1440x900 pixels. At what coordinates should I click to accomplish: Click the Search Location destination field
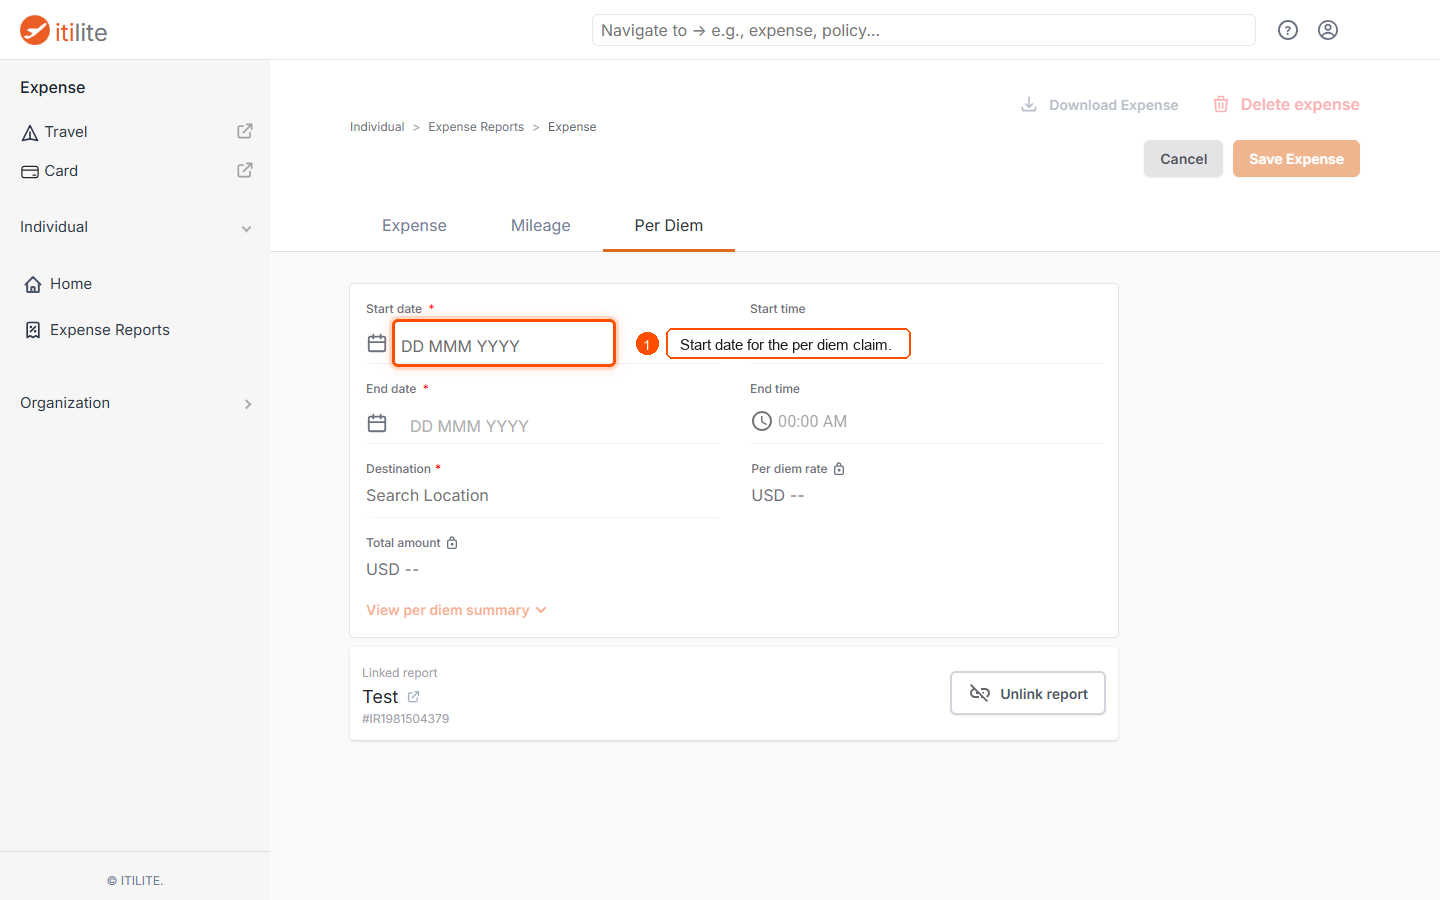[x=542, y=496]
